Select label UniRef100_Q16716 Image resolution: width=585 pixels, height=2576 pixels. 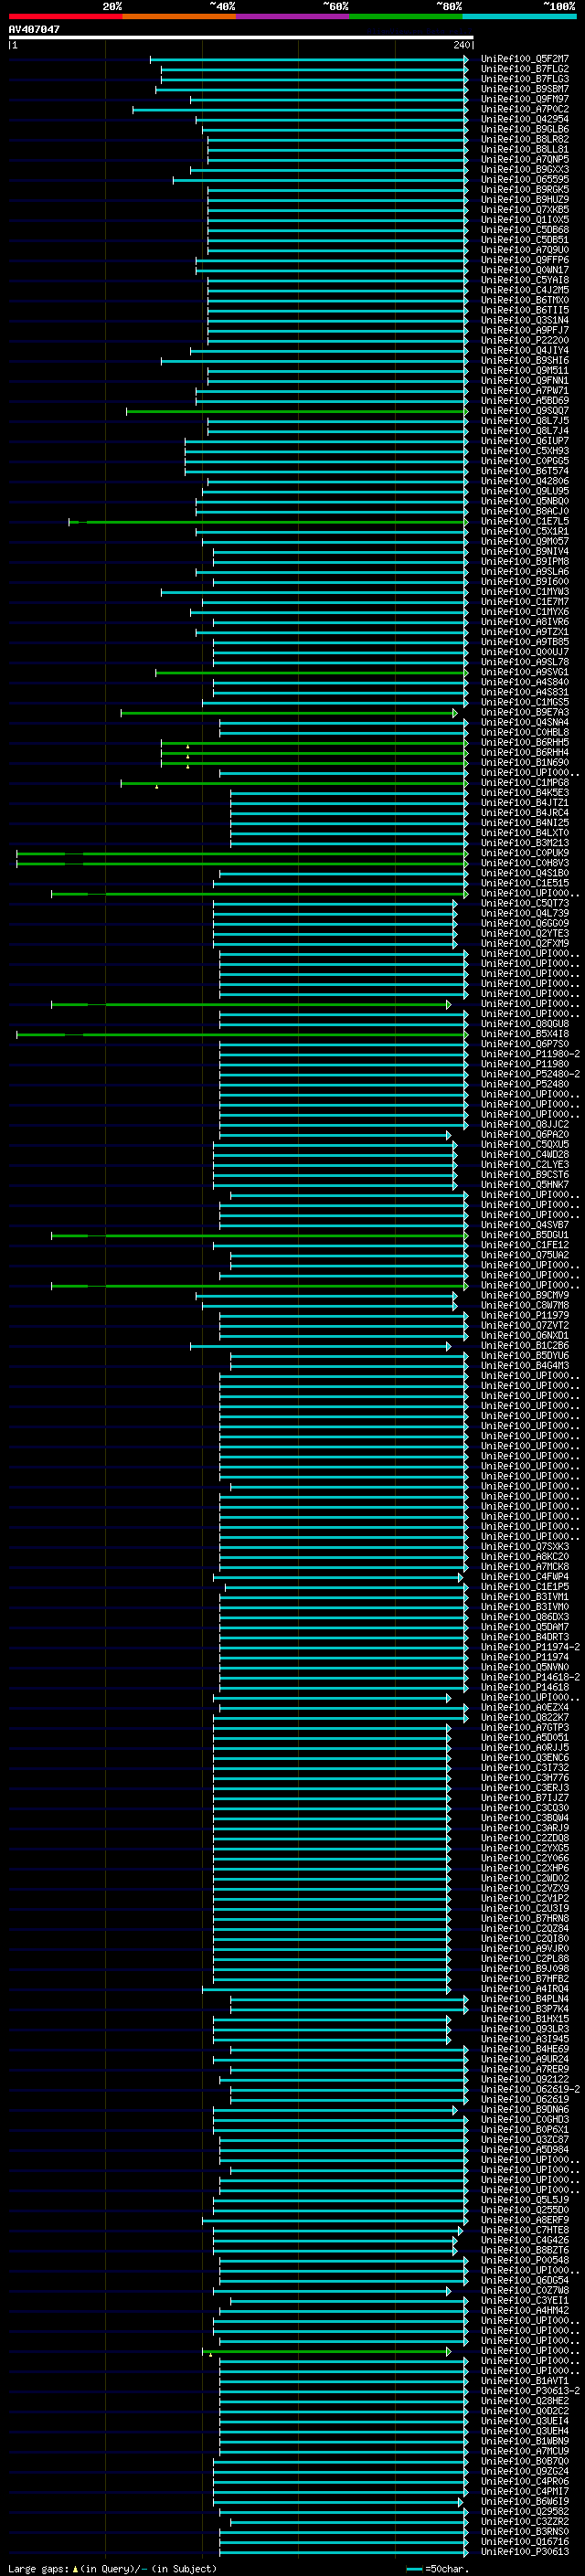tap(525, 2541)
